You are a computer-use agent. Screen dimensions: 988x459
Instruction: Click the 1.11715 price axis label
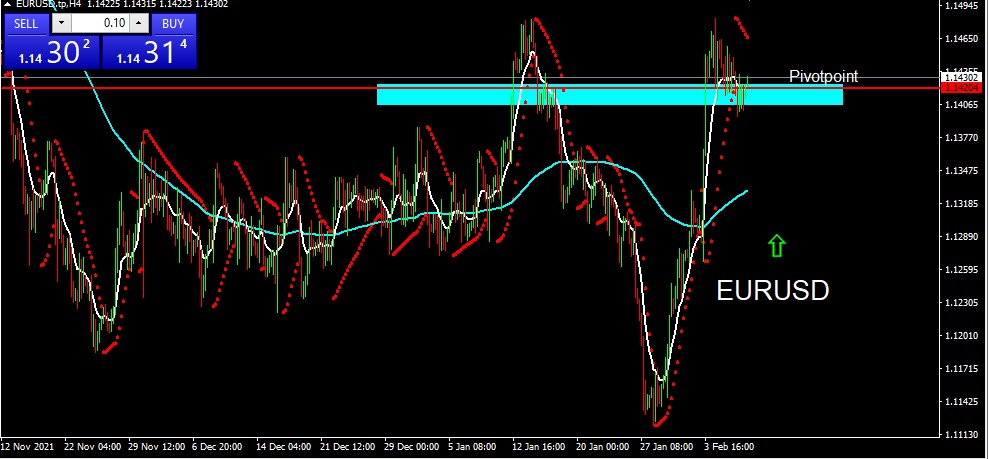[x=962, y=369]
